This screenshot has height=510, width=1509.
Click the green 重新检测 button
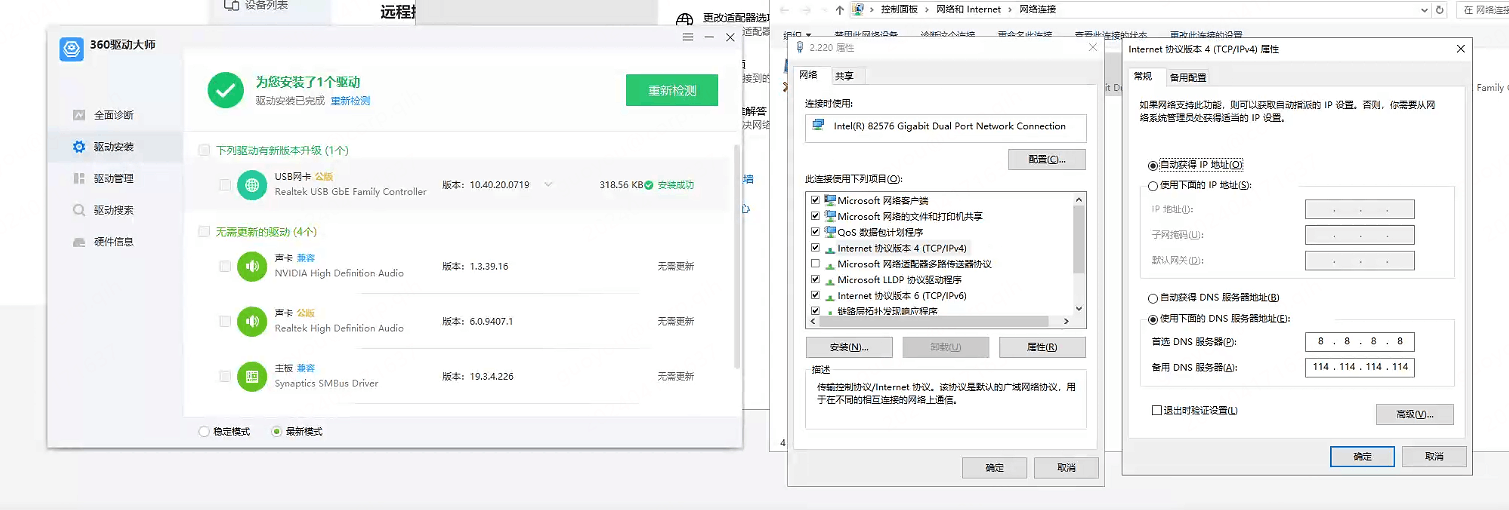(672, 90)
